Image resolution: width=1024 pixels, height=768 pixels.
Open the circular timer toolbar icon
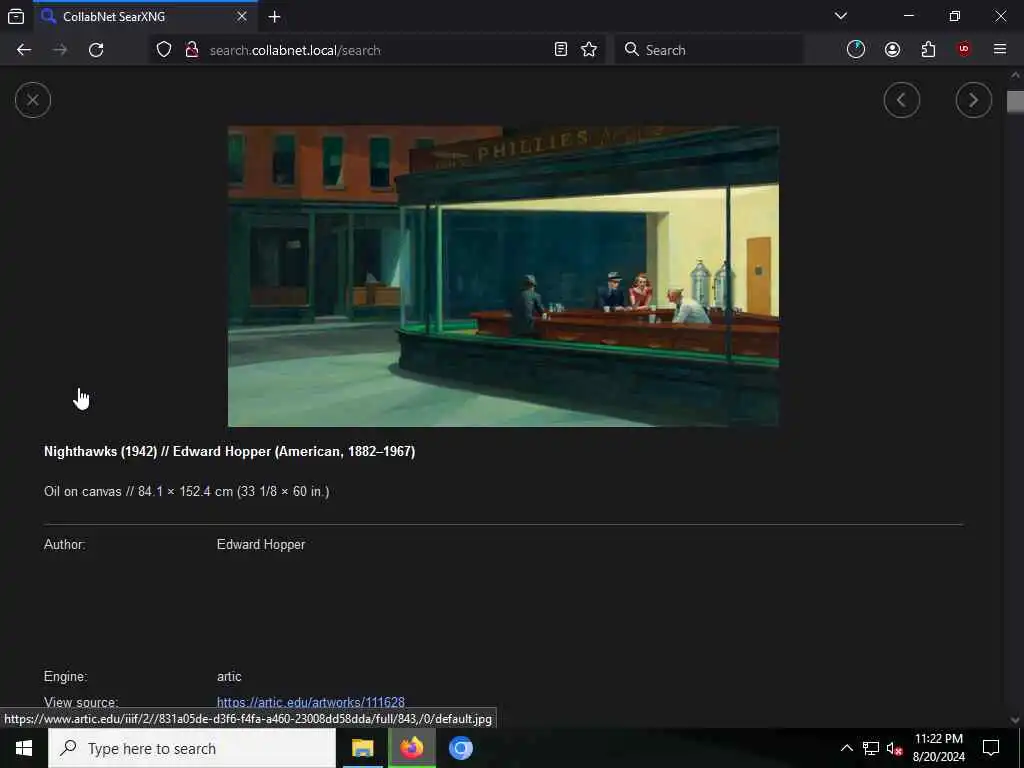pos(856,50)
